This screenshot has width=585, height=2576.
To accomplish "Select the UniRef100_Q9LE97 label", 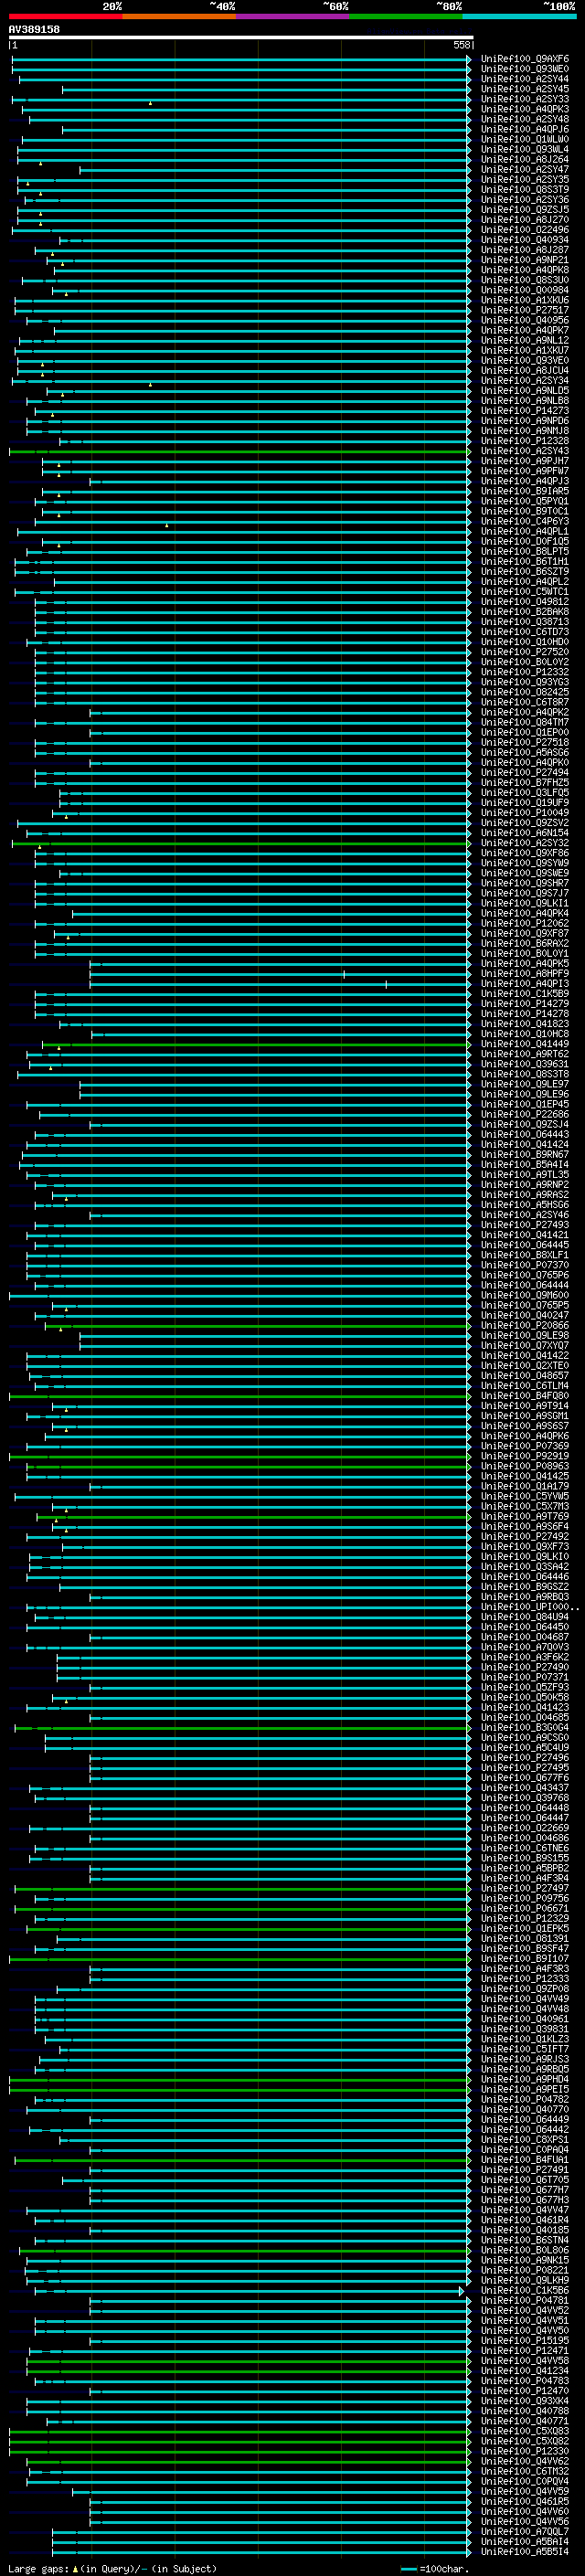I will pyautogui.click(x=524, y=1084).
